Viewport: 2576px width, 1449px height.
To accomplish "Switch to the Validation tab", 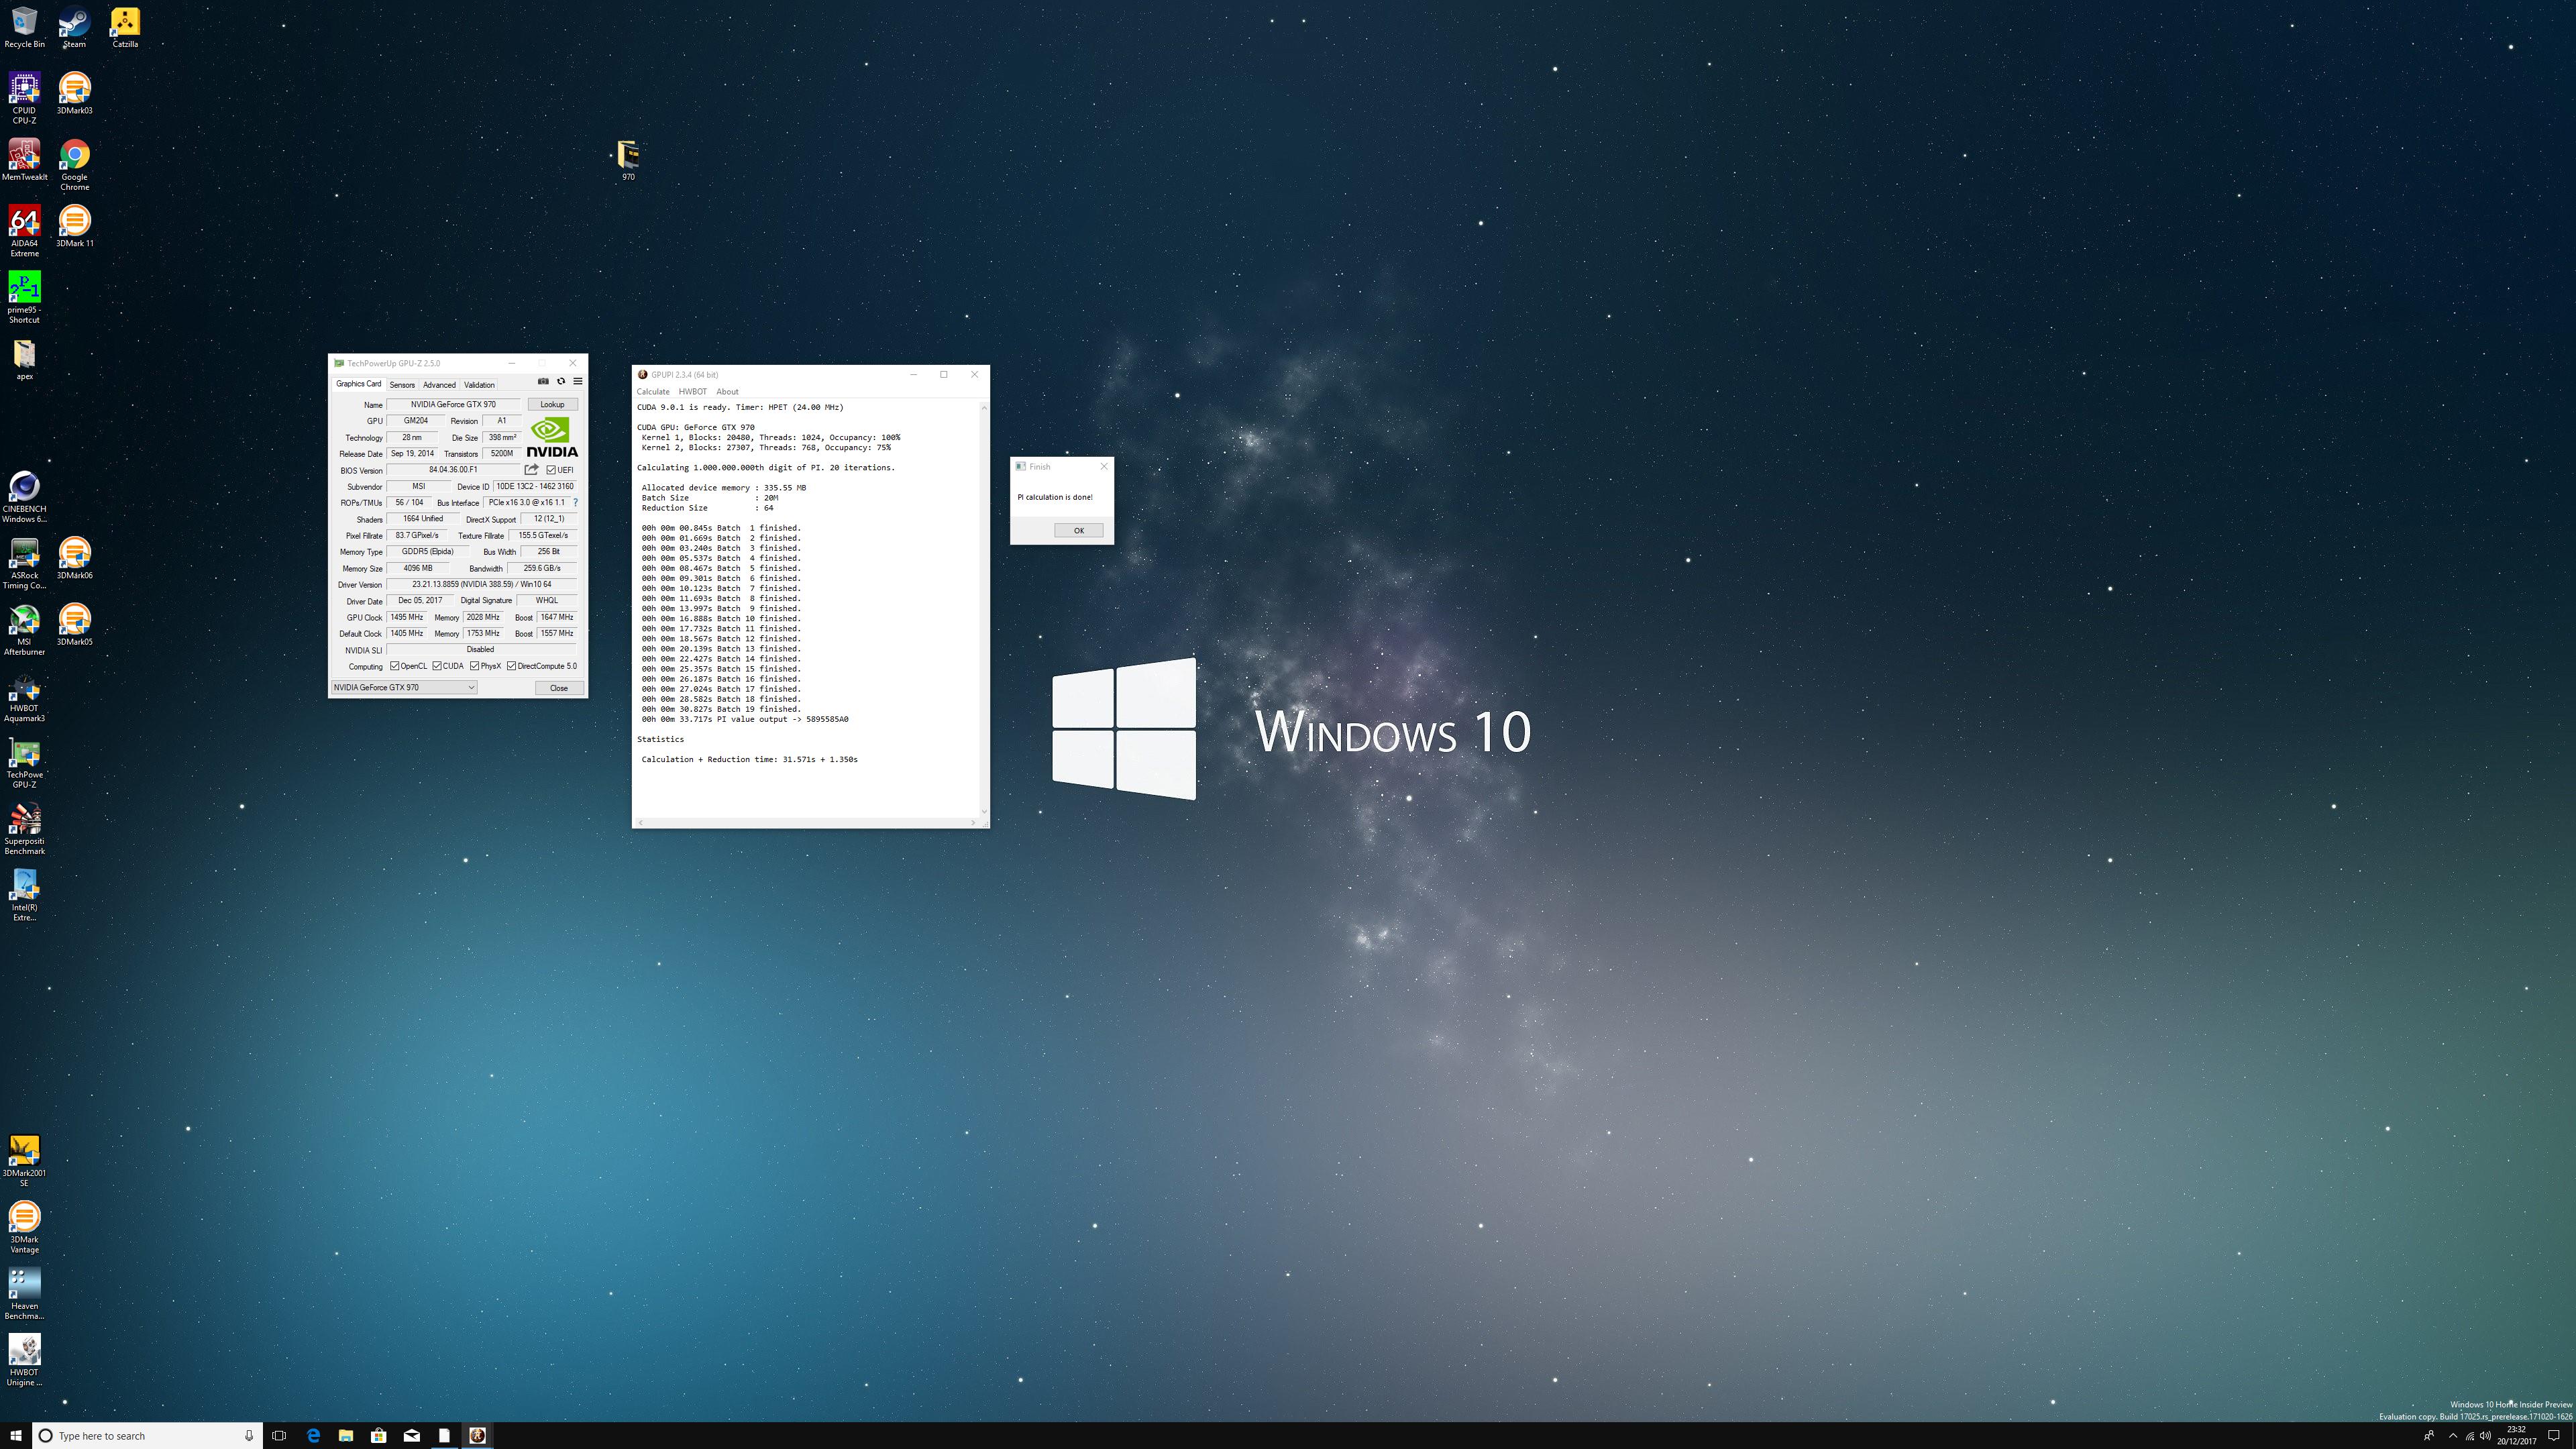I will pos(479,385).
